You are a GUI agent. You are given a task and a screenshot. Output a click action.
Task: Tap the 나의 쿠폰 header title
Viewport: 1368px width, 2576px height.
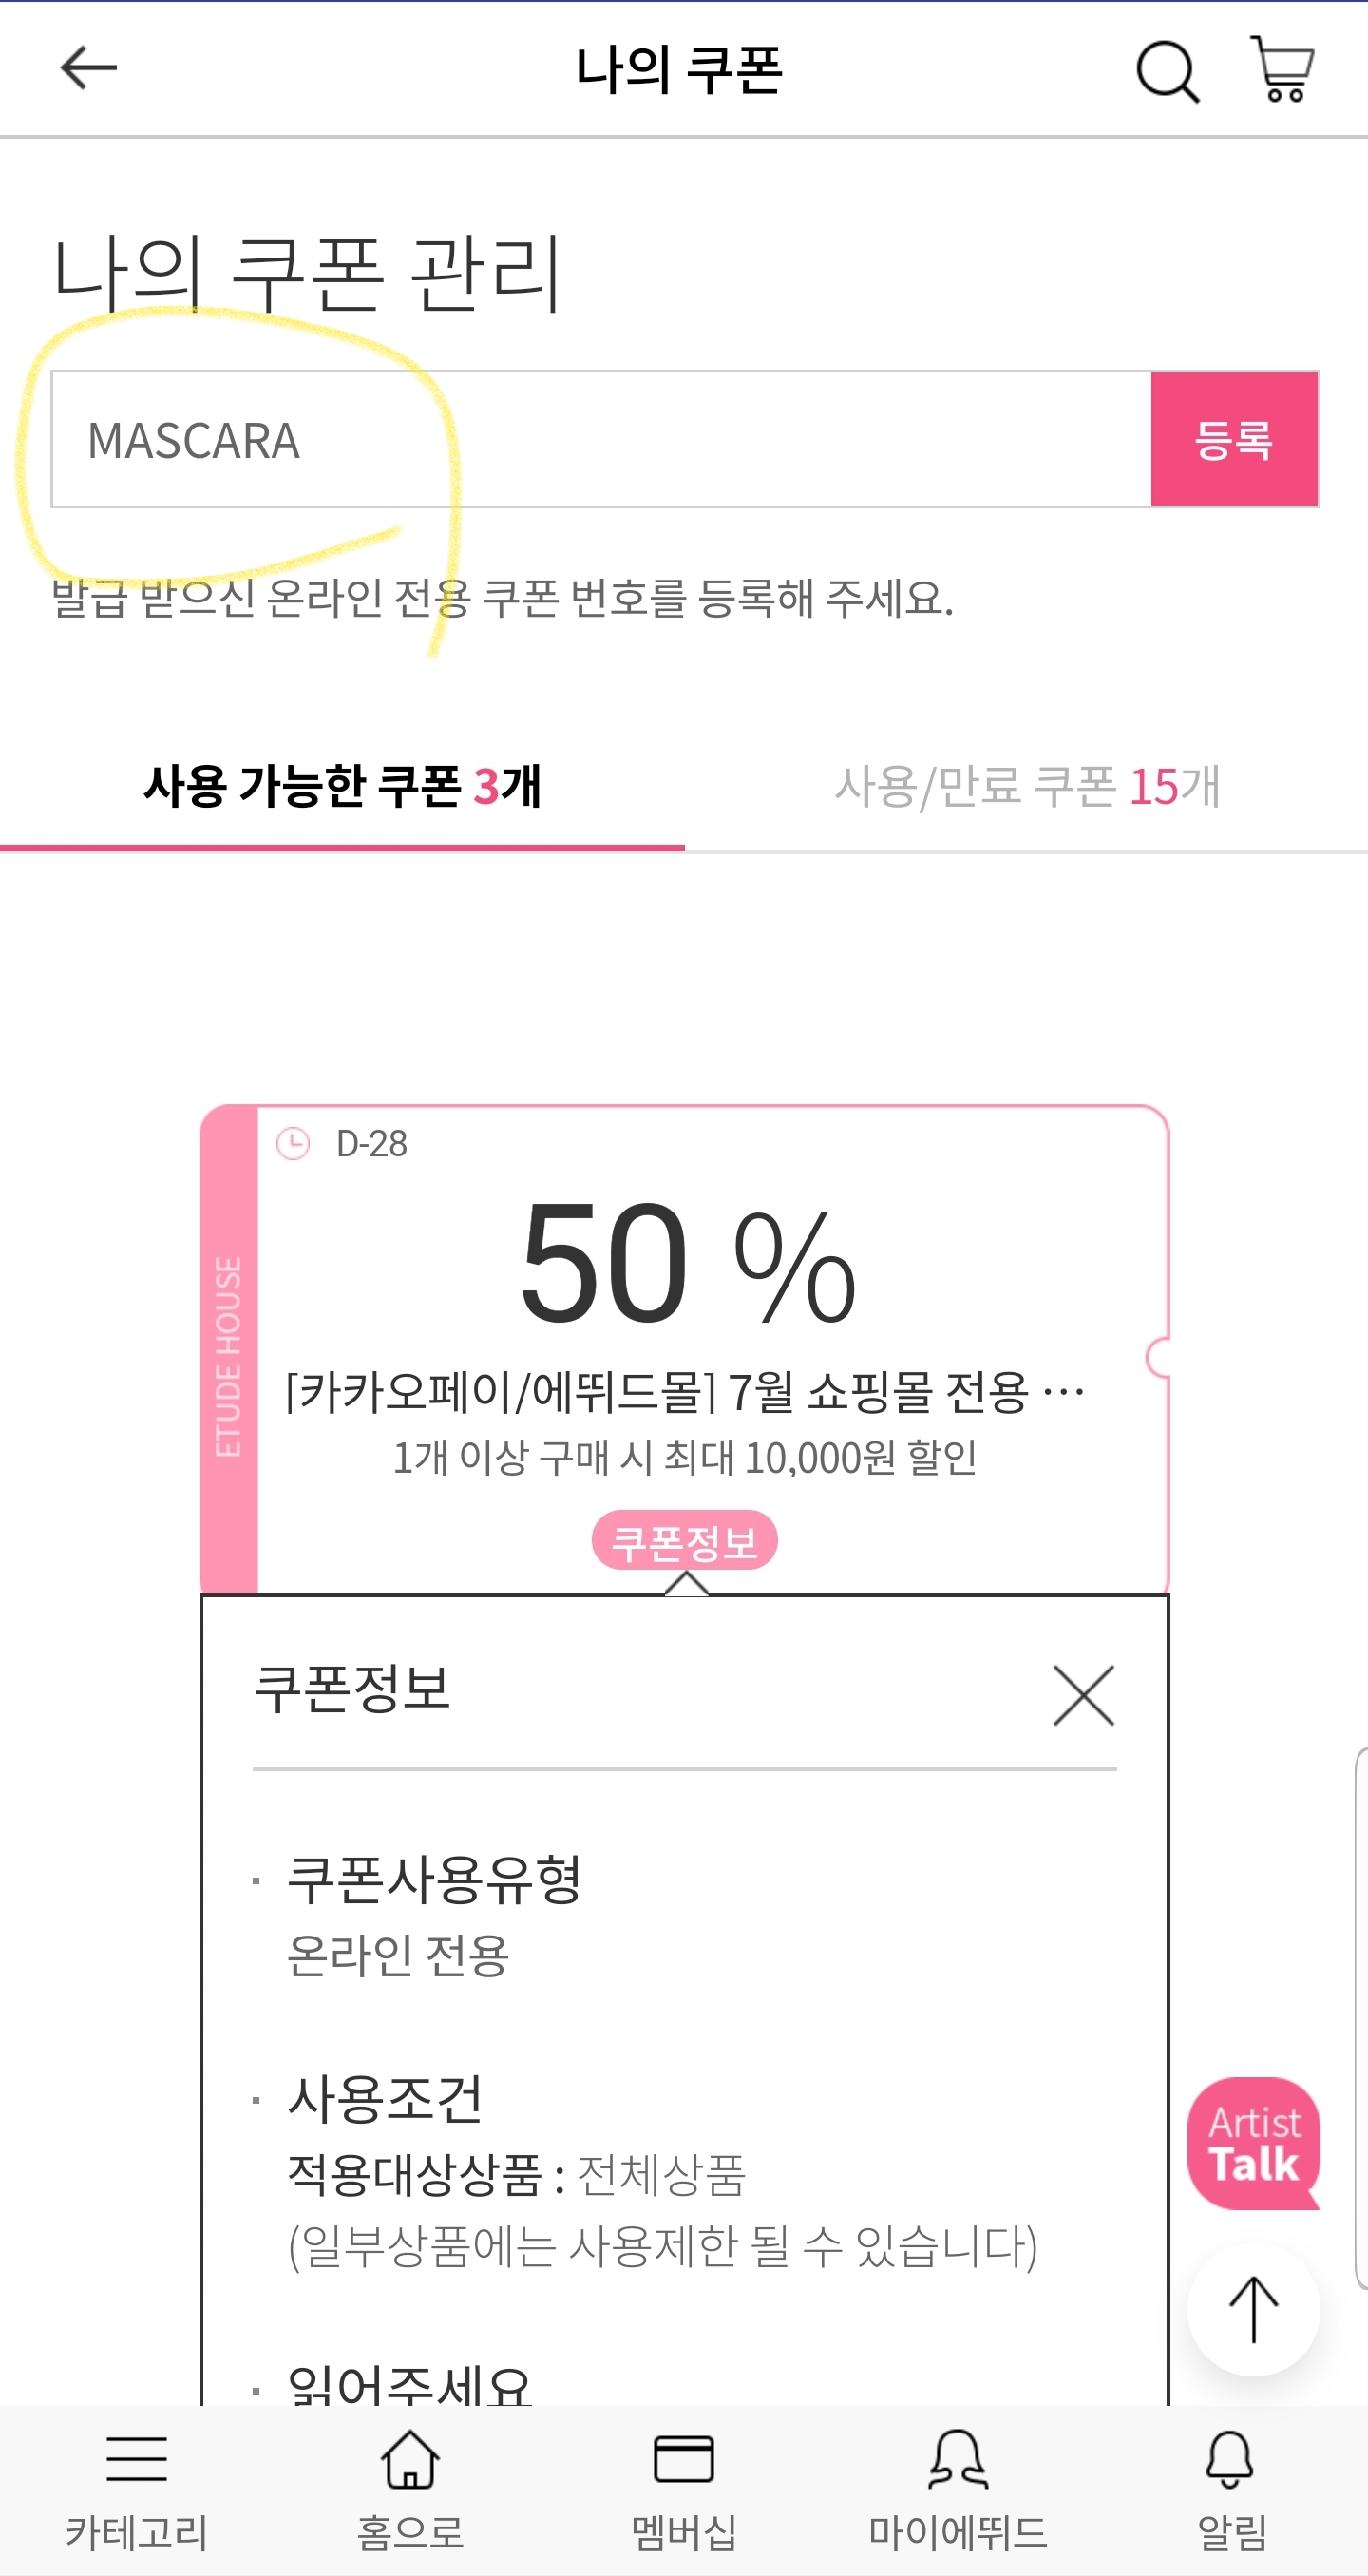pyautogui.click(x=679, y=70)
